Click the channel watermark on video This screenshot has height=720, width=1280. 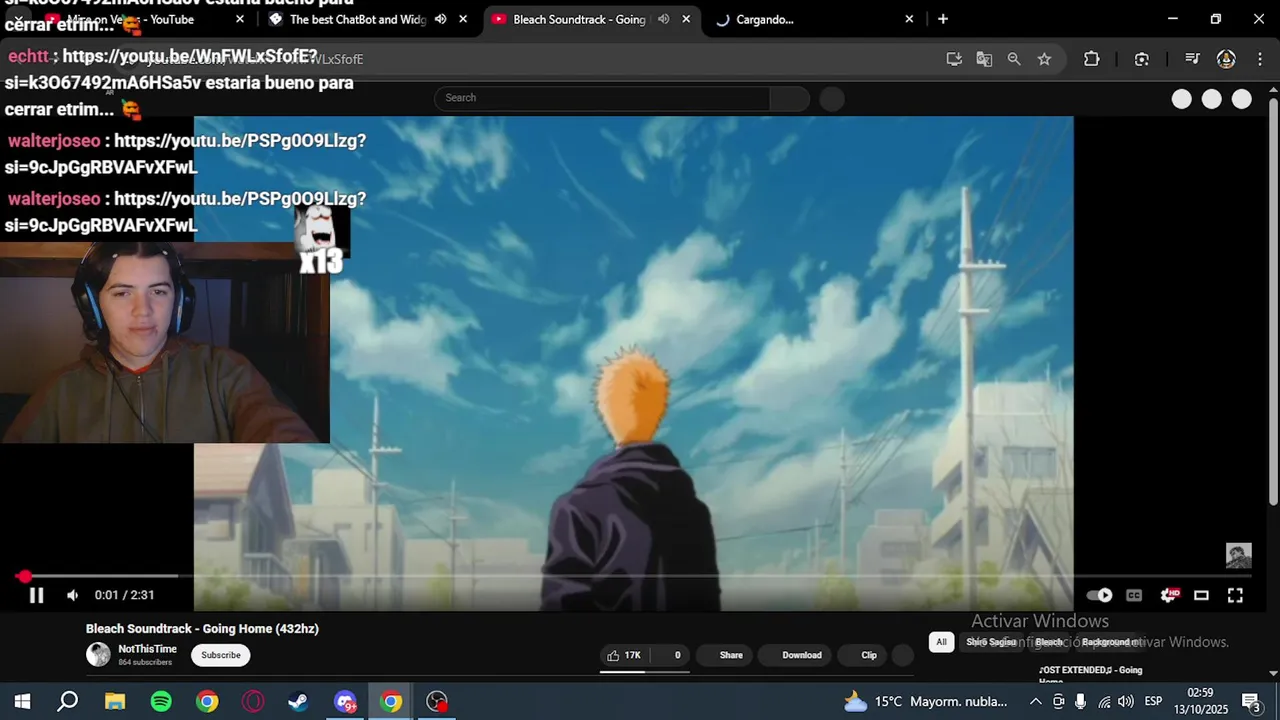point(1239,556)
